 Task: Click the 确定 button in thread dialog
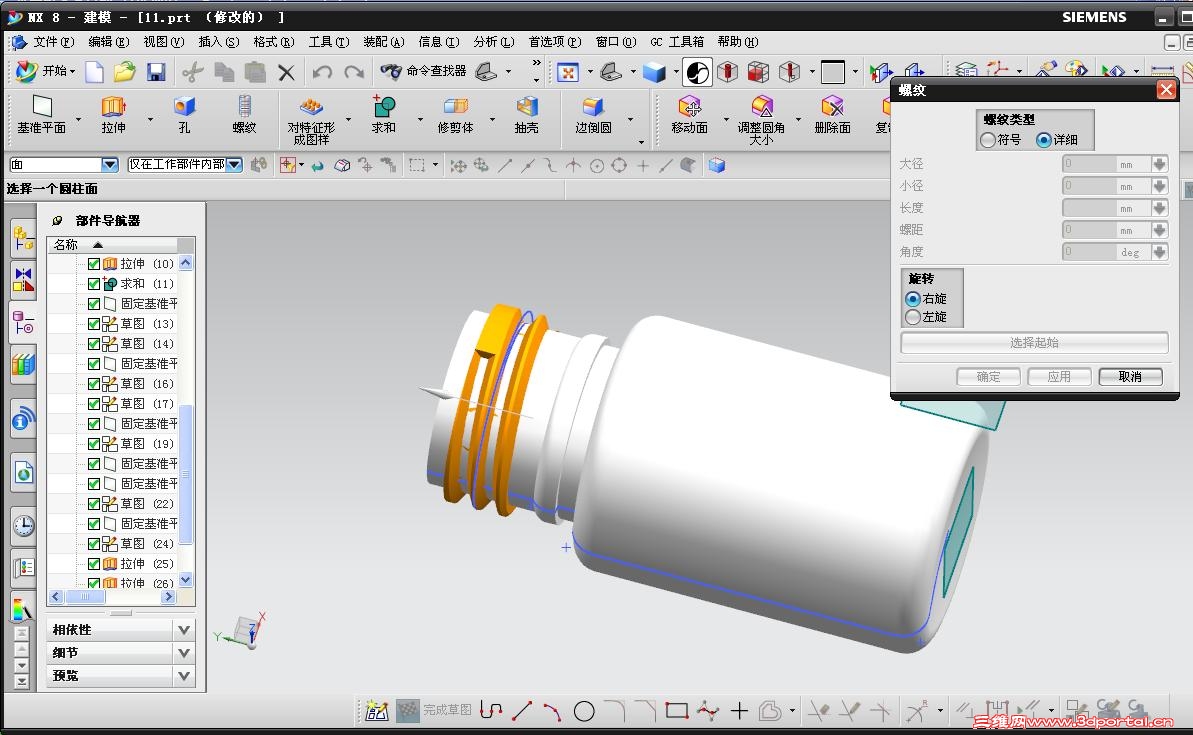pos(988,377)
